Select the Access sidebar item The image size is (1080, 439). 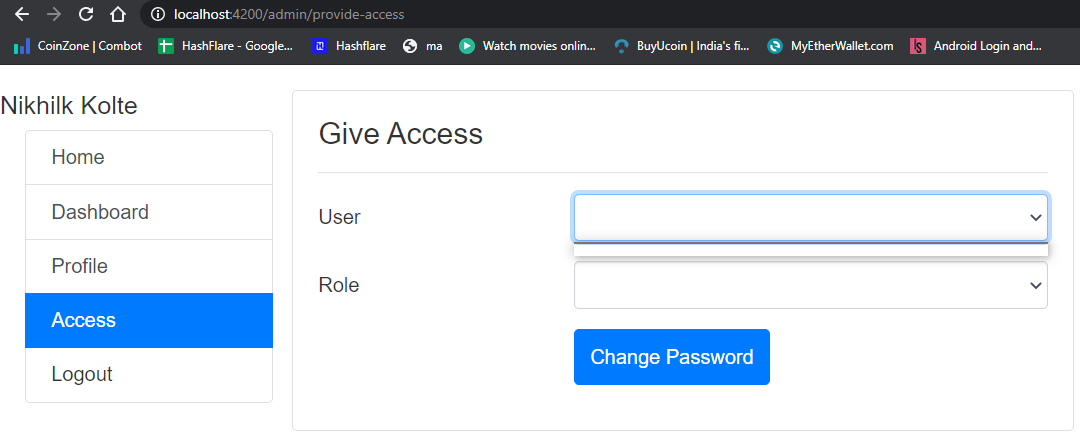pyautogui.click(x=149, y=320)
